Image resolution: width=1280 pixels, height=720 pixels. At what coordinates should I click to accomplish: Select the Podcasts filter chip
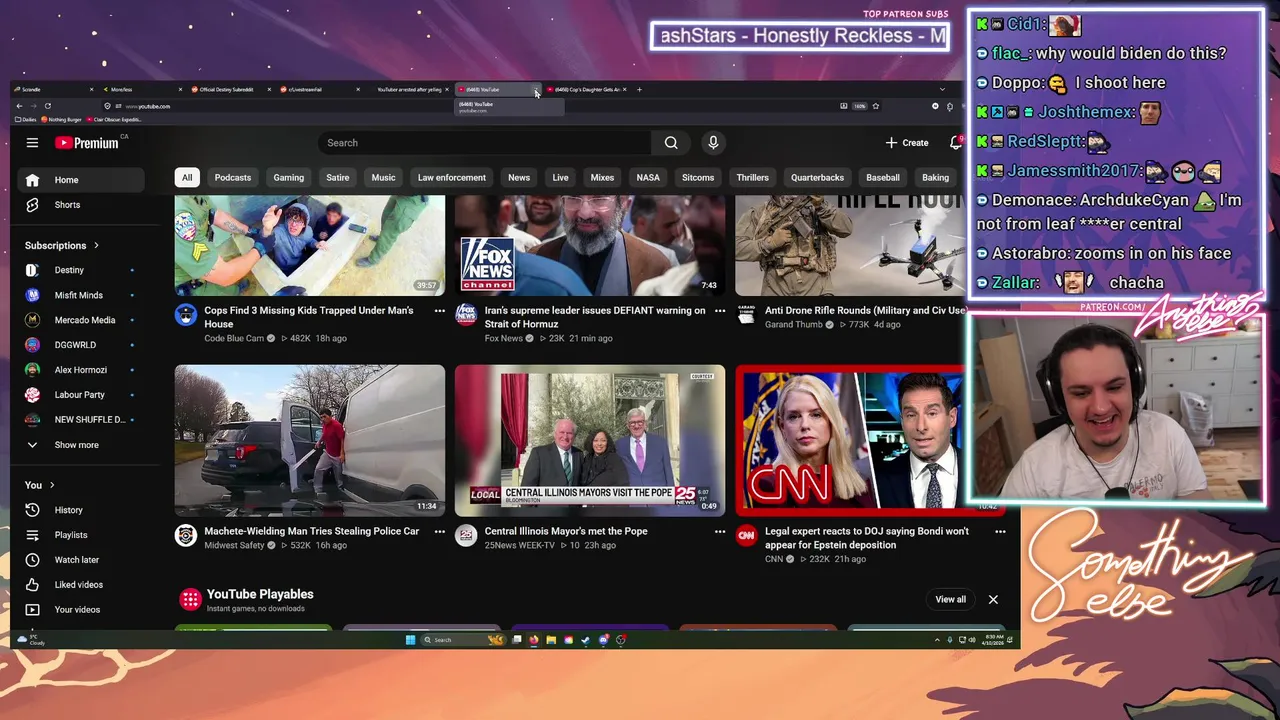pyautogui.click(x=233, y=178)
